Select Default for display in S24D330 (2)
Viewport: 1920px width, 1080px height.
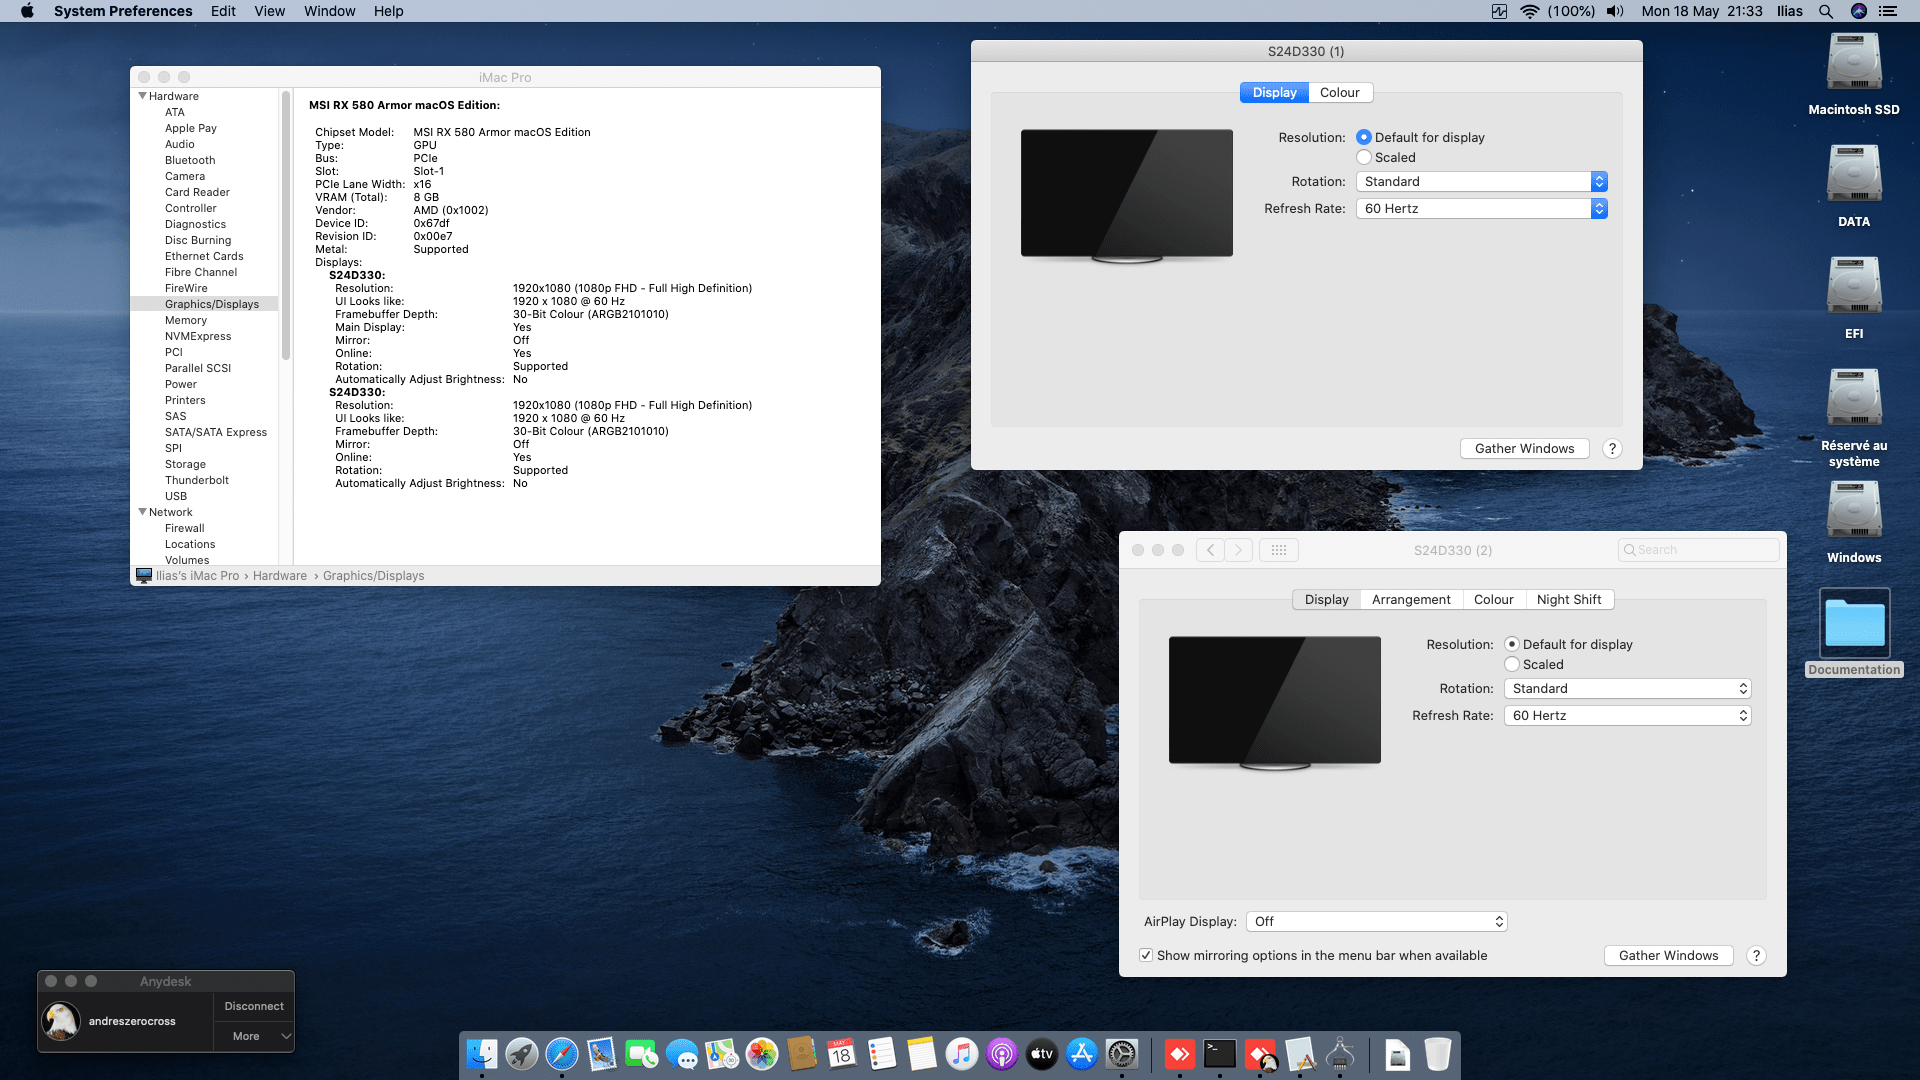[x=1512, y=644]
